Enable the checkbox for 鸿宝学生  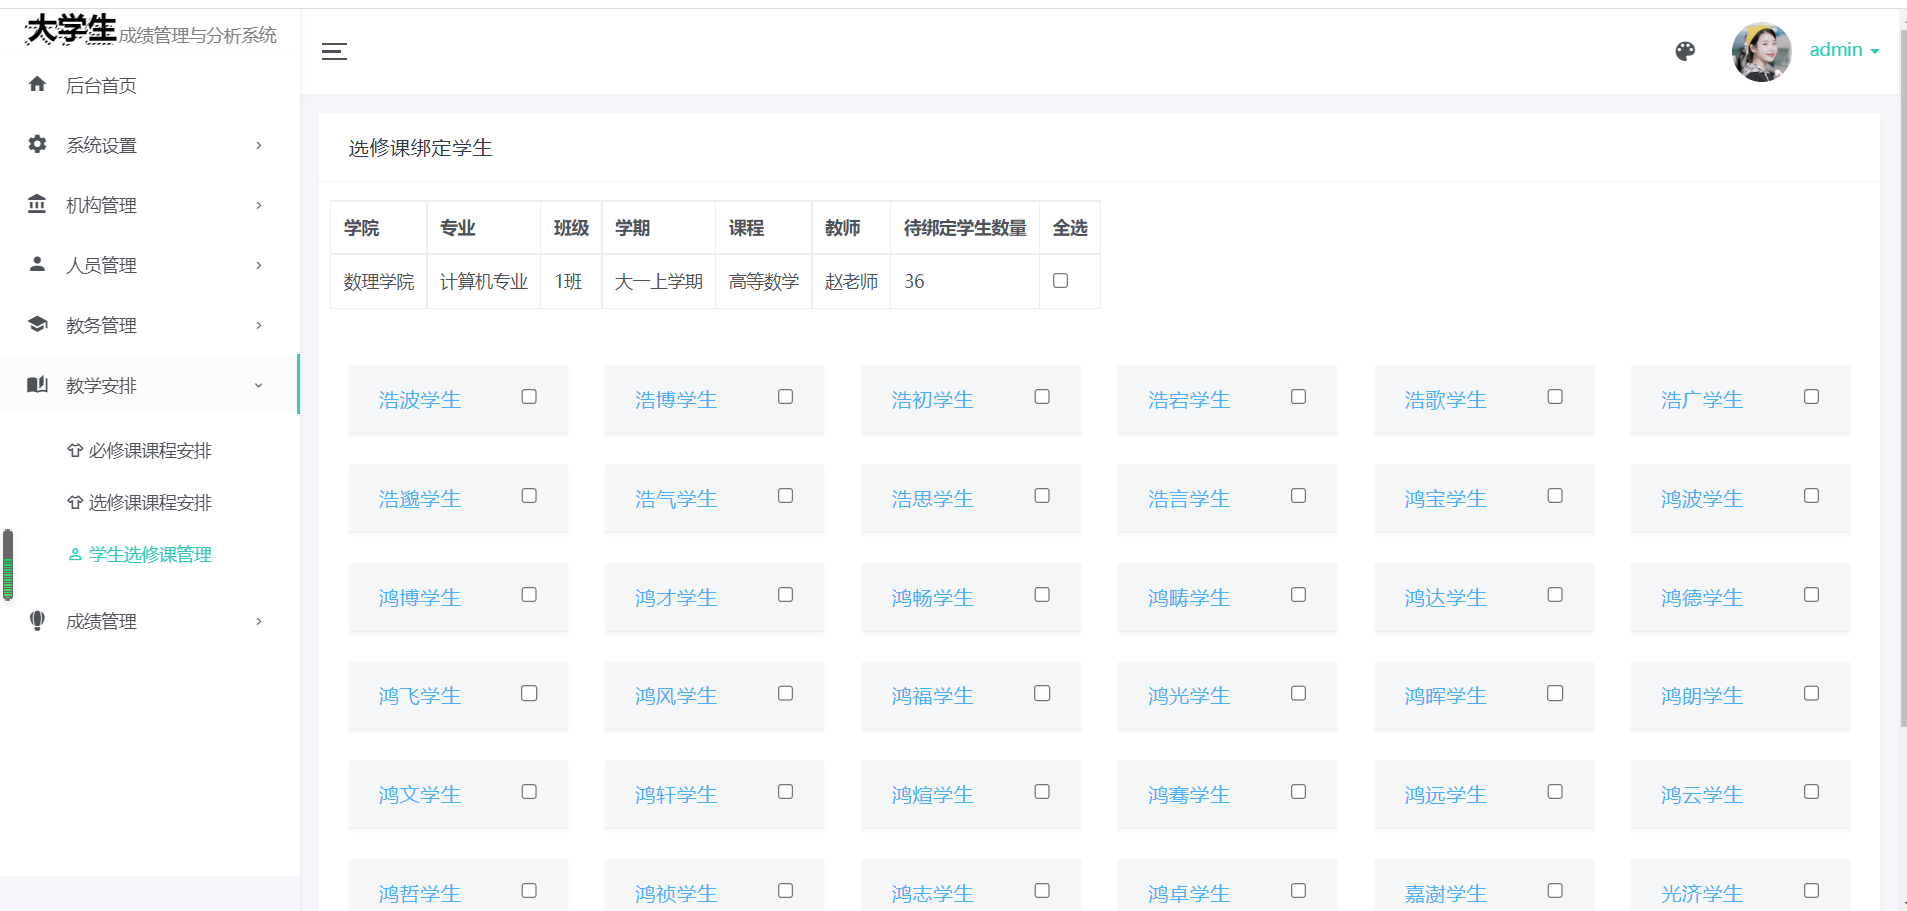coord(1555,496)
